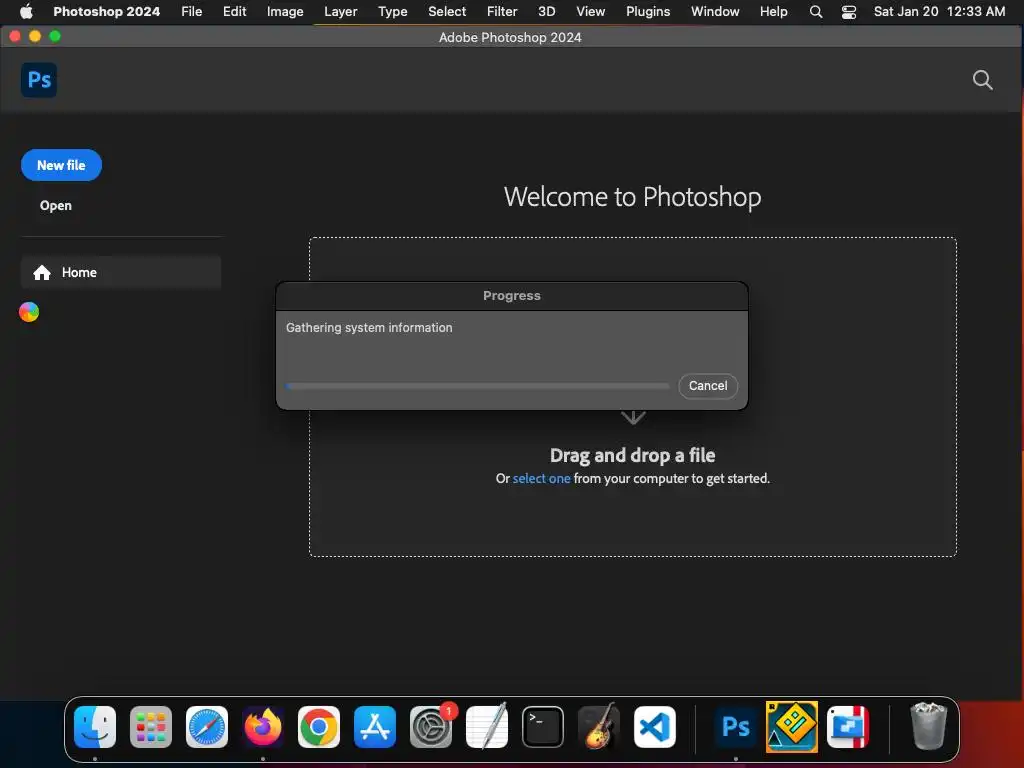
Task: Open the search magnifier in Photoshop header
Action: [982, 80]
